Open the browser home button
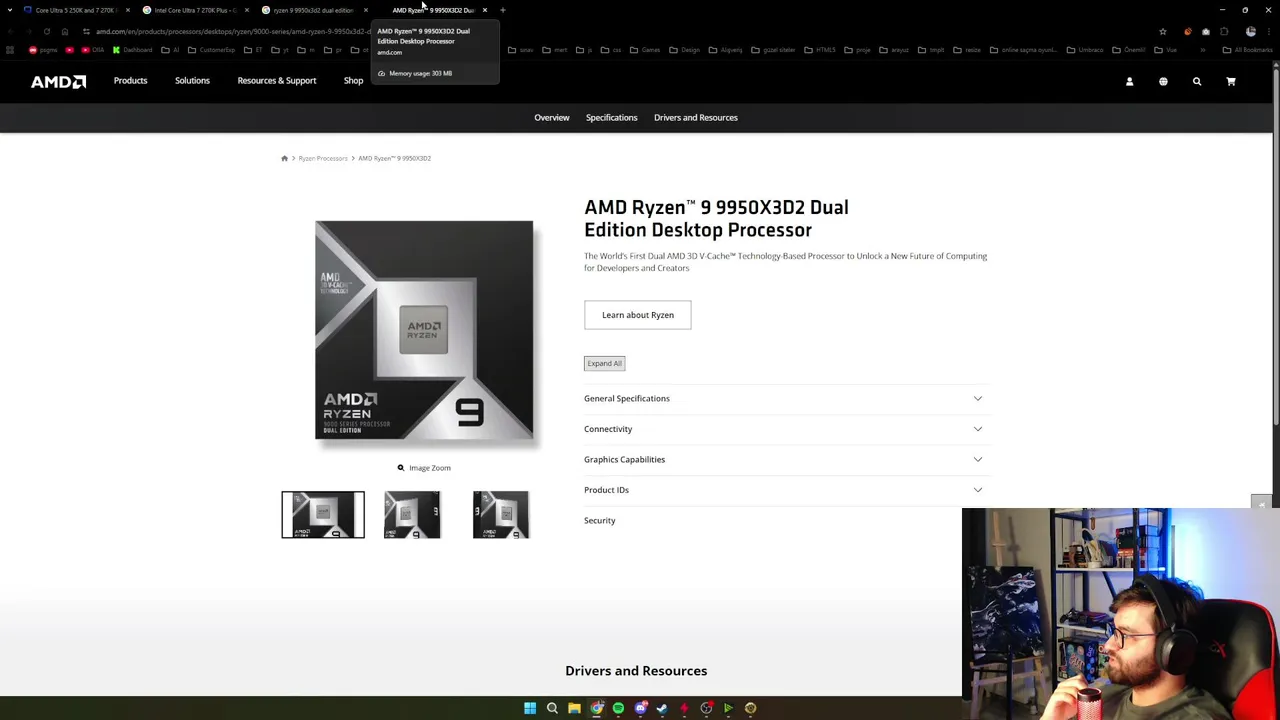Image resolution: width=1280 pixels, height=720 pixels. [64, 32]
